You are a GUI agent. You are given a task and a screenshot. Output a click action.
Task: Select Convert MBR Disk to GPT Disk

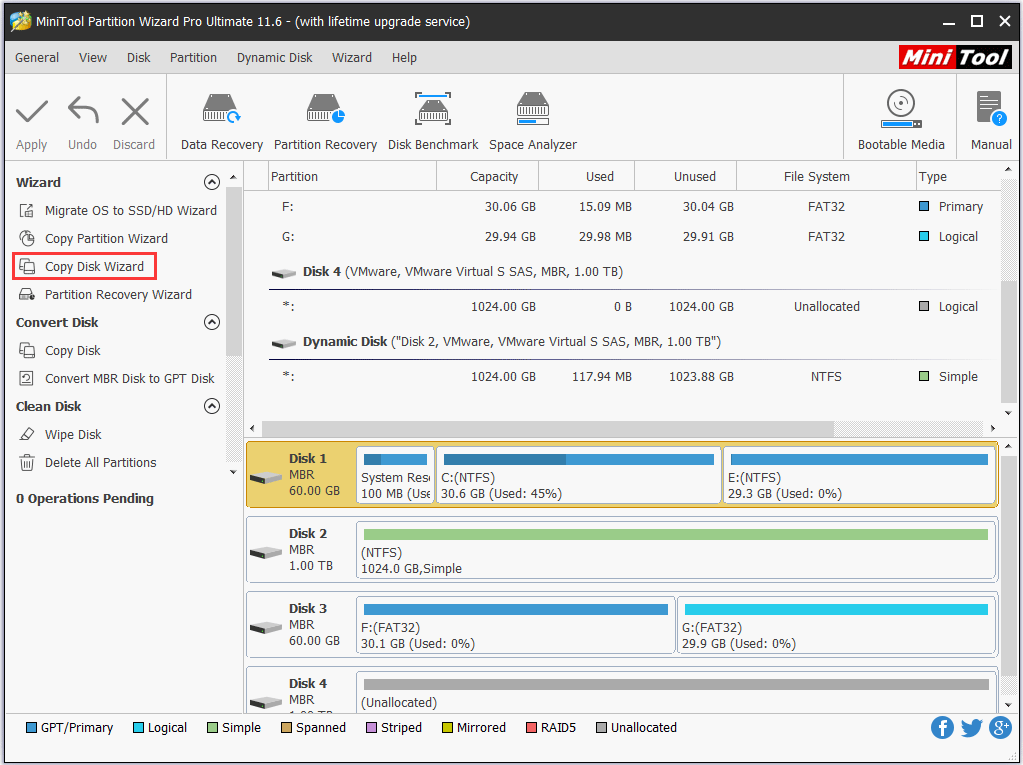[x=117, y=379]
